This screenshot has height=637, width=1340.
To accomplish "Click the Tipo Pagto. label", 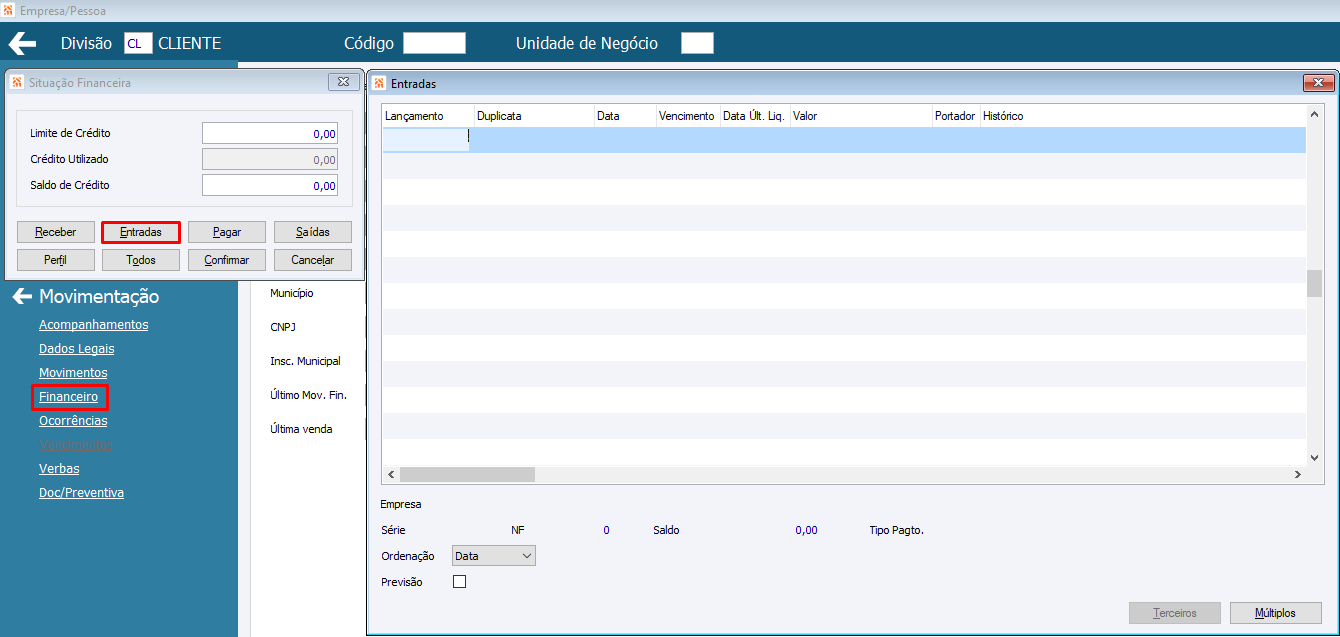I will [897, 530].
